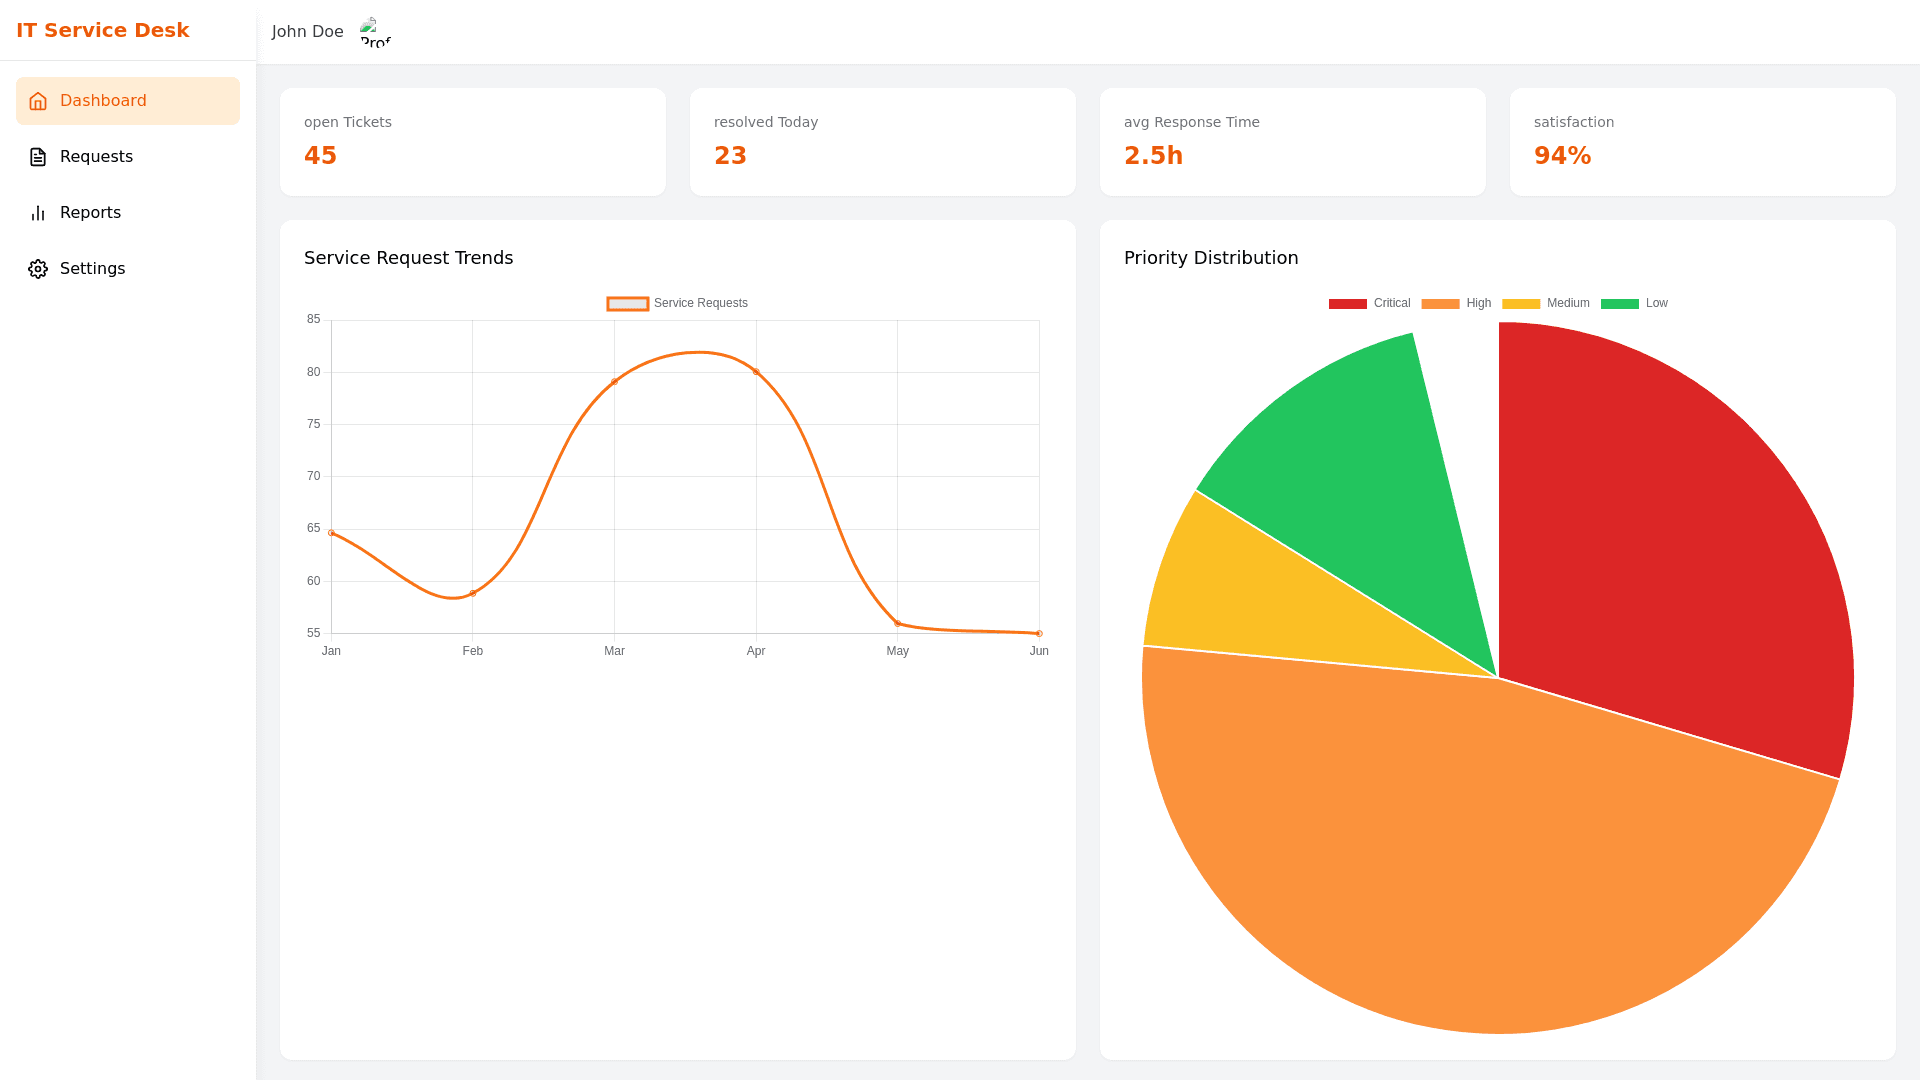Click the Dashboard home icon
The image size is (1920, 1080).
[38, 101]
